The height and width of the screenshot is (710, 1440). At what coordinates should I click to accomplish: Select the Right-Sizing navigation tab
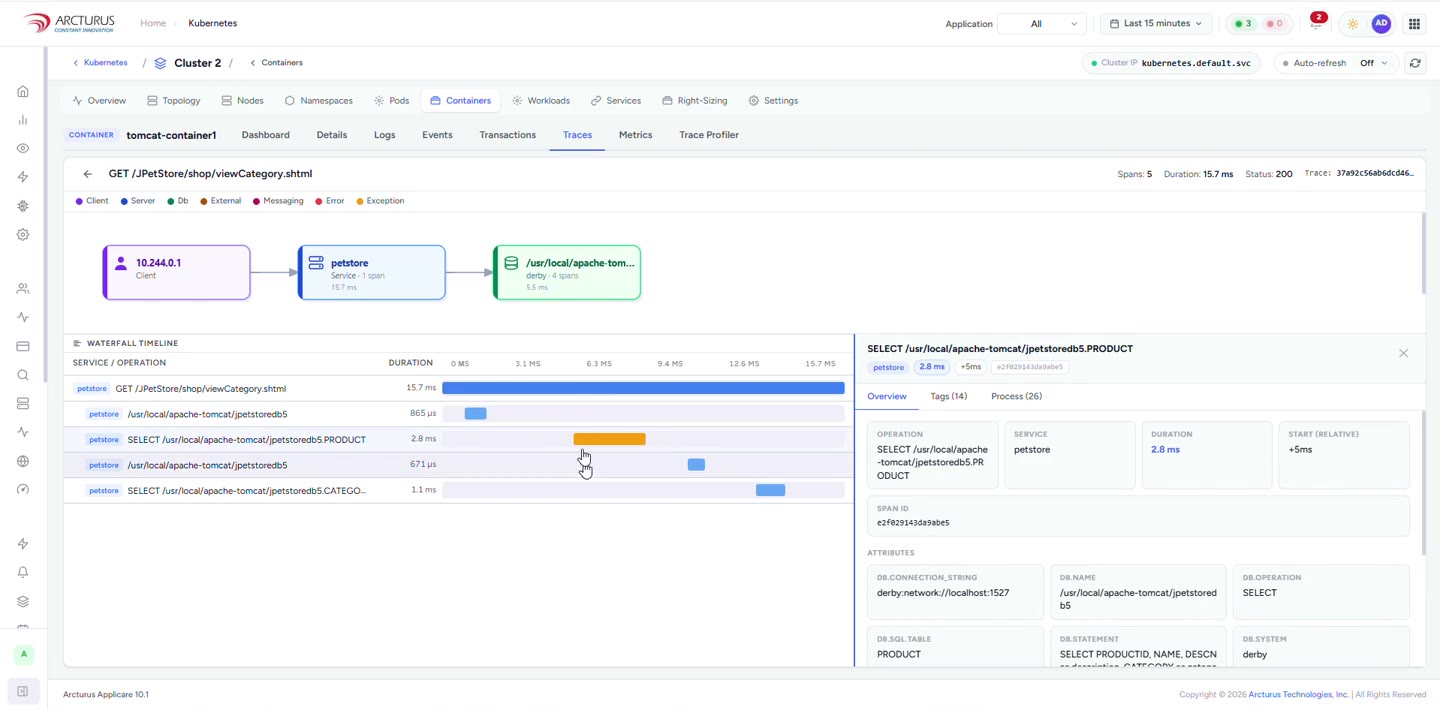coord(694,101)
